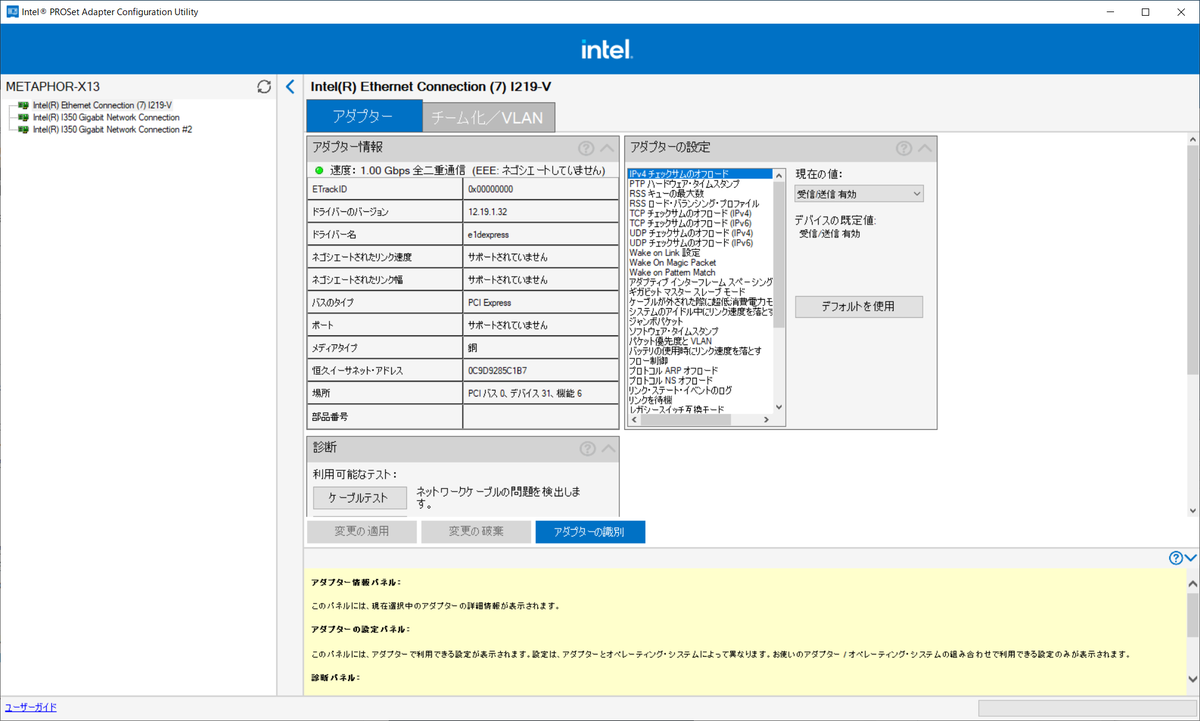Maximize the PROSet Adapter Configuration Utility window
1200x721 pixels.
pos(1145,12)
